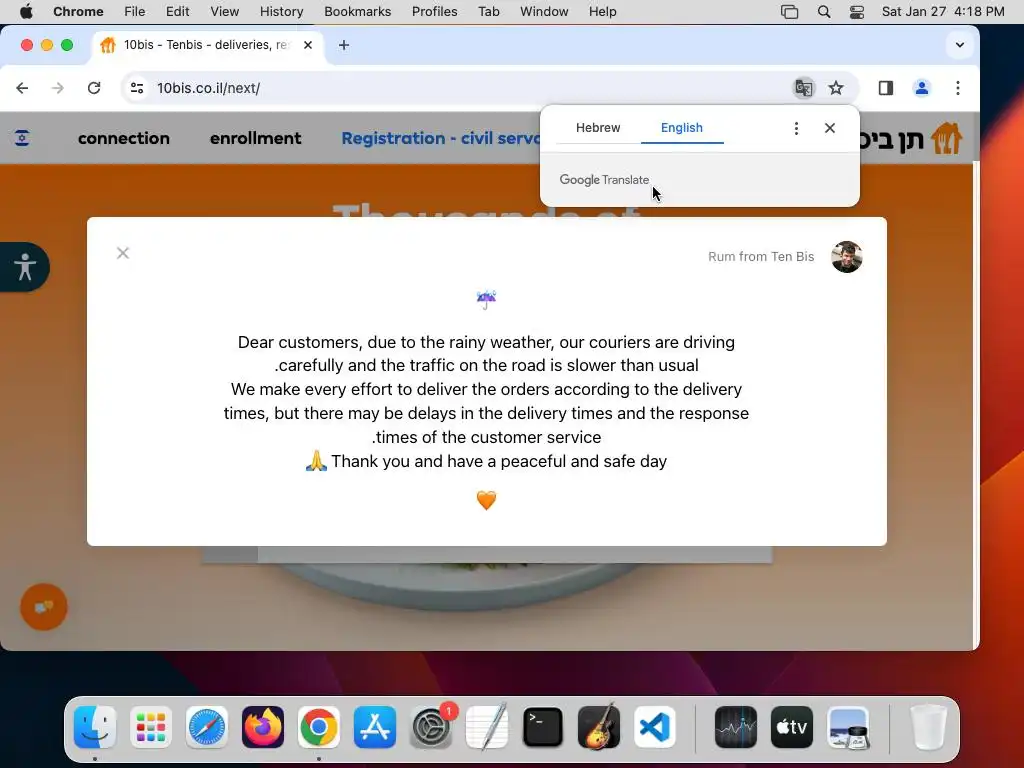Open Terminal from the Dock
Image resolution: width=1024 pixels, height=768 pixels.
click(x=543, y=727)
